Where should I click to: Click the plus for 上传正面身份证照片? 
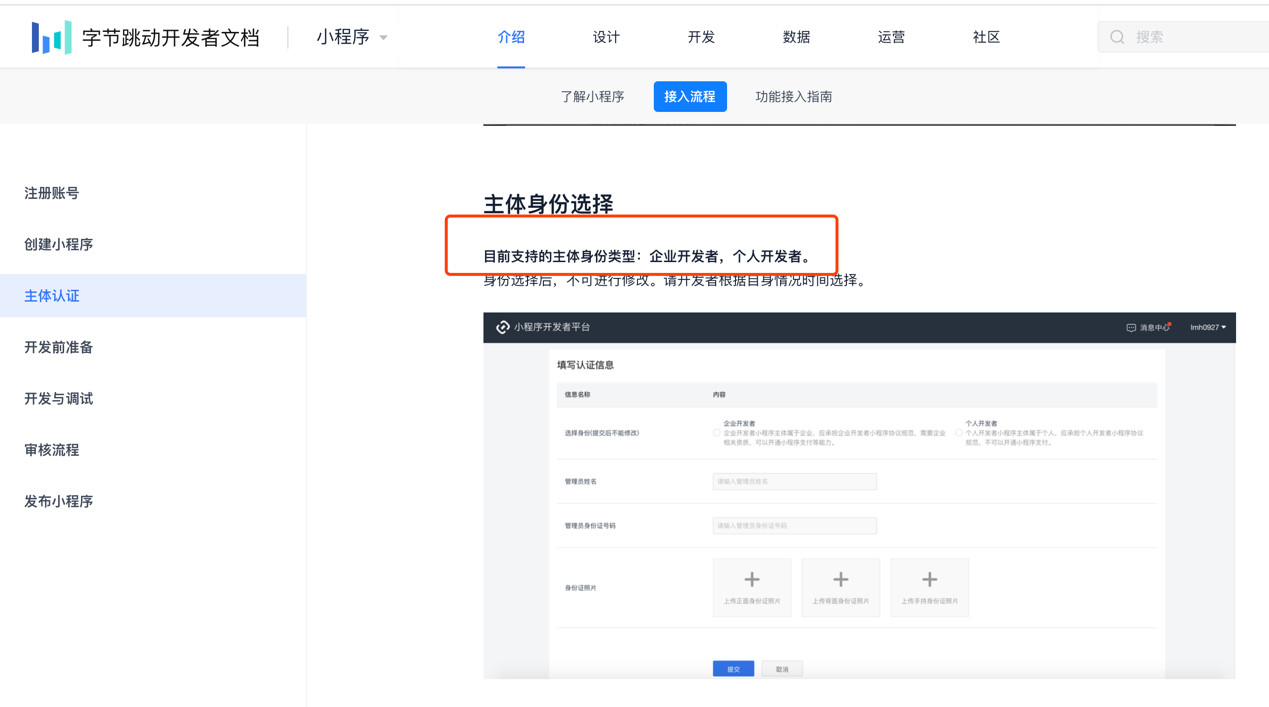[x=752, y=580]
